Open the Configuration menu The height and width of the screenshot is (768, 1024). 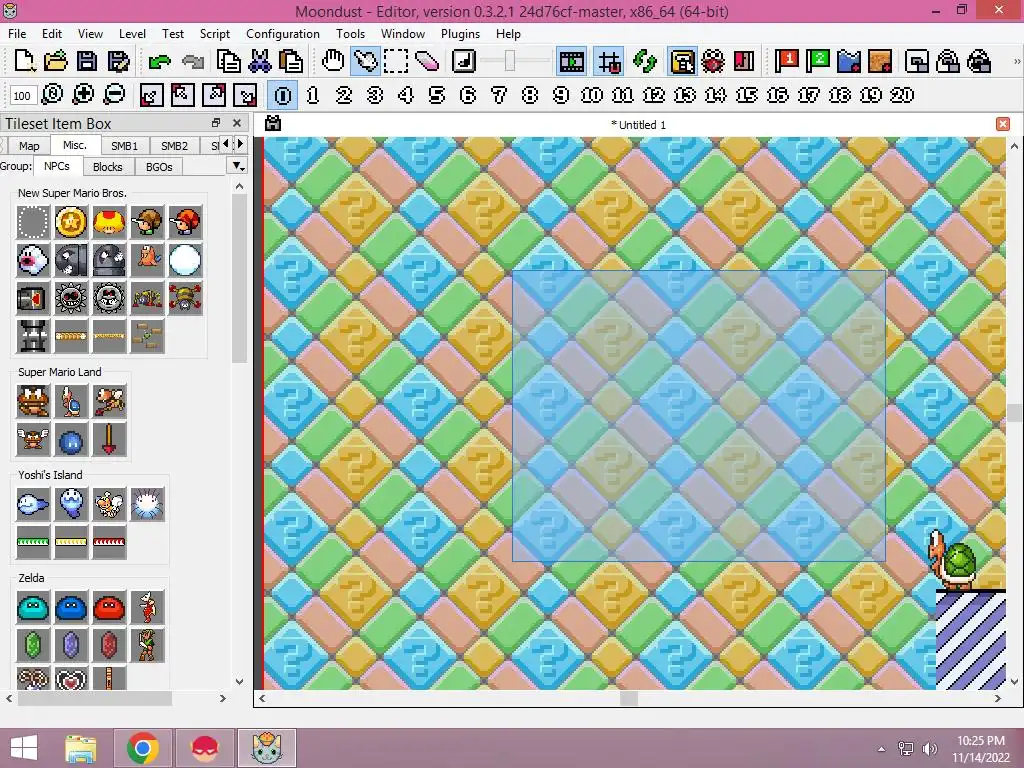pyautogui.click(x=283, y=34)
